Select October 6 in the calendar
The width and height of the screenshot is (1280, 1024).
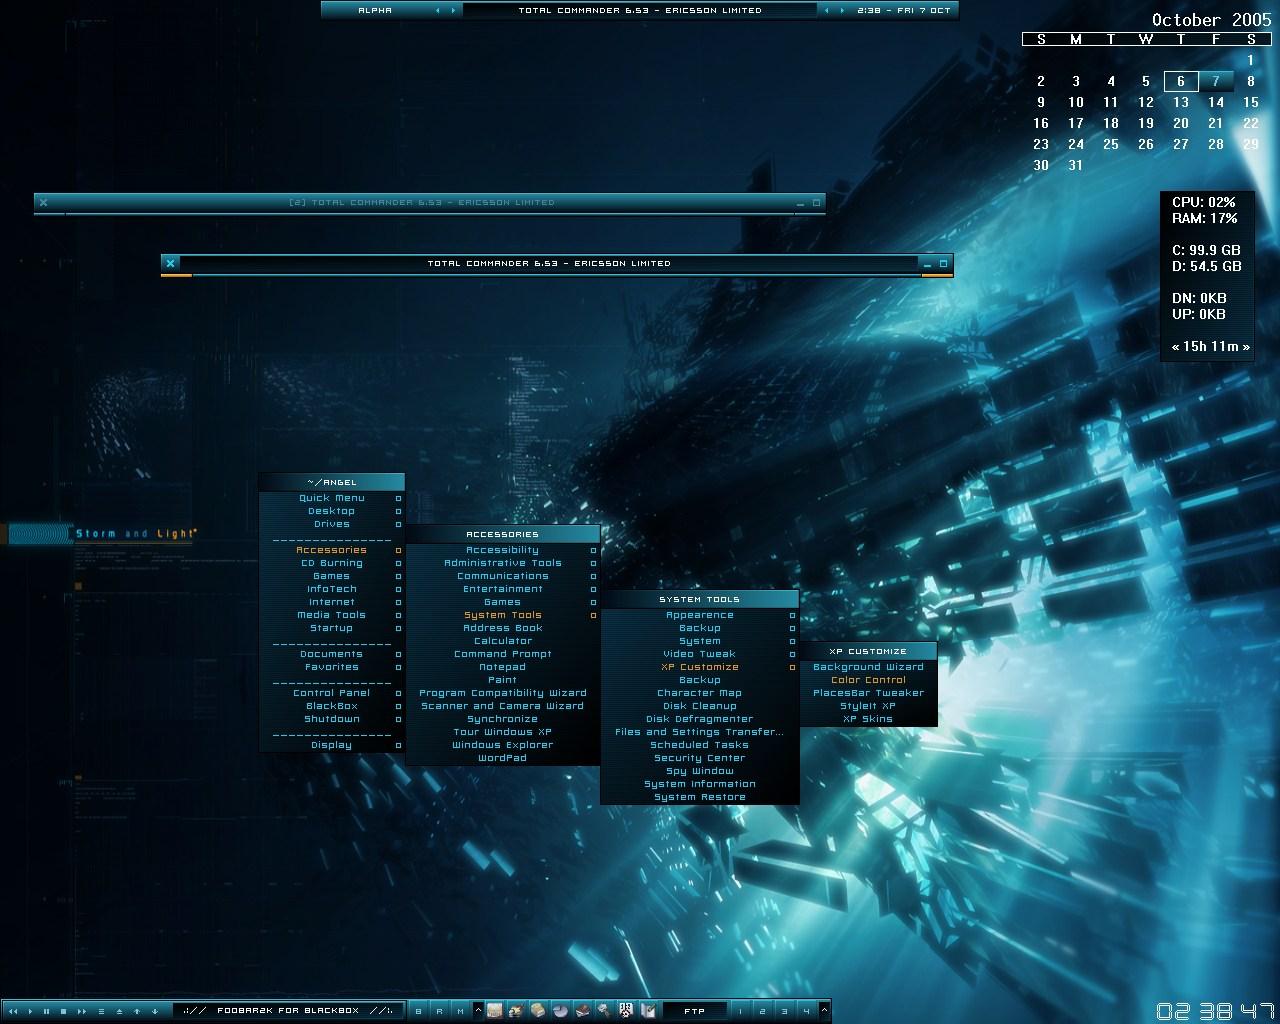click(x=1181, y=81)
